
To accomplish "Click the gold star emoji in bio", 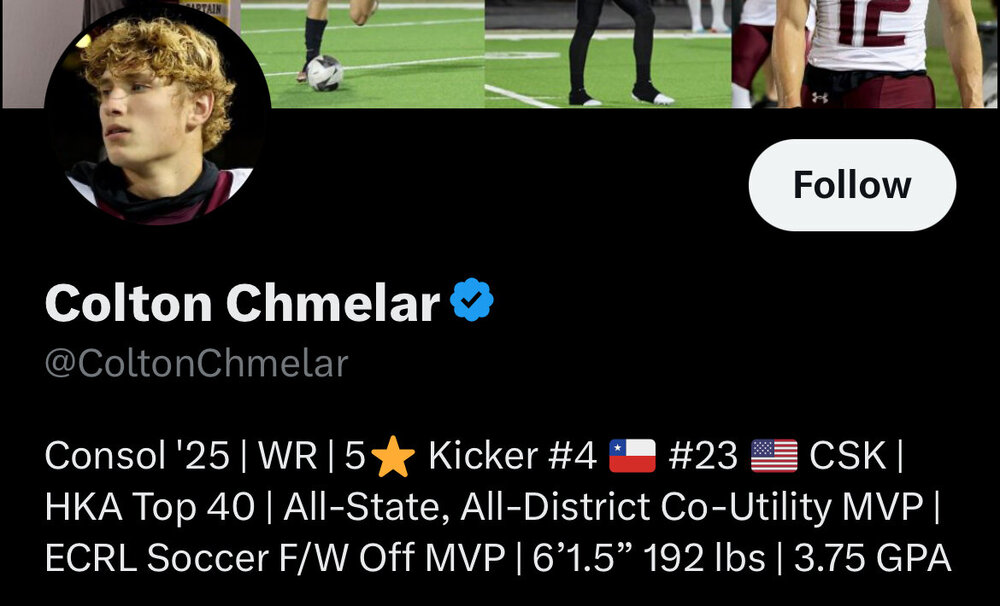I will coord(393,456).
